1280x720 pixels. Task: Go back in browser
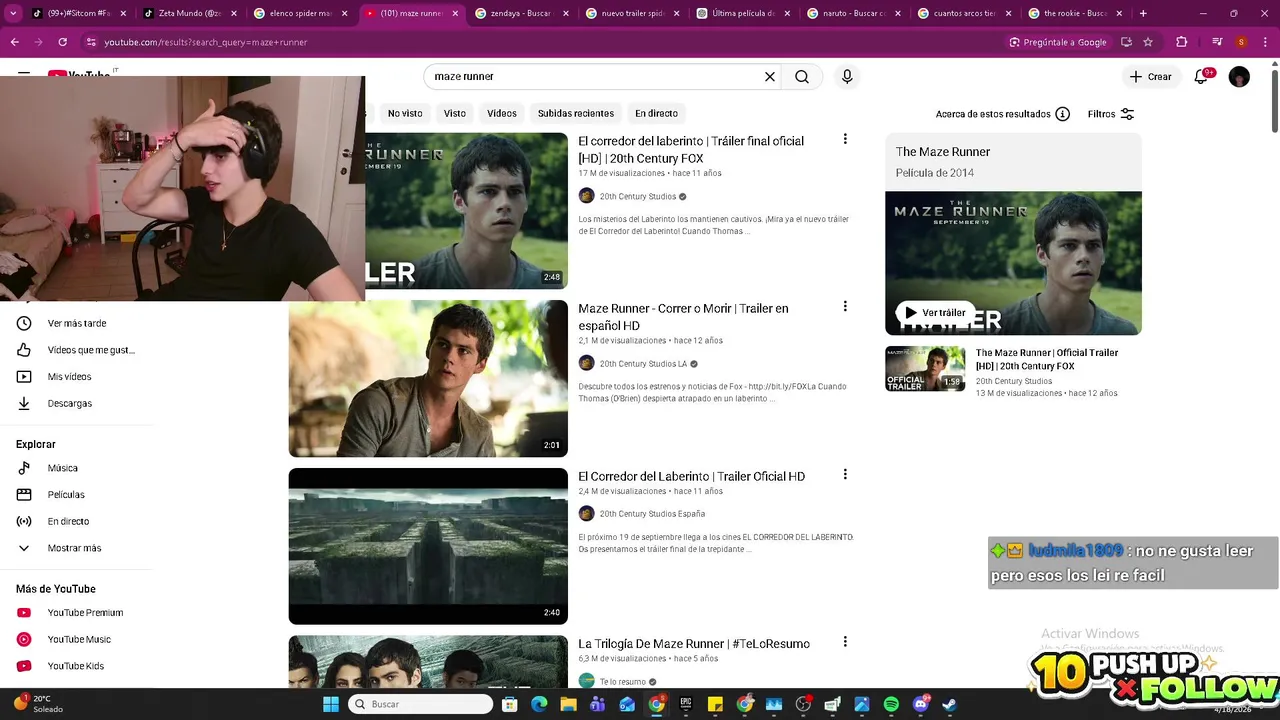pos(14,42)
